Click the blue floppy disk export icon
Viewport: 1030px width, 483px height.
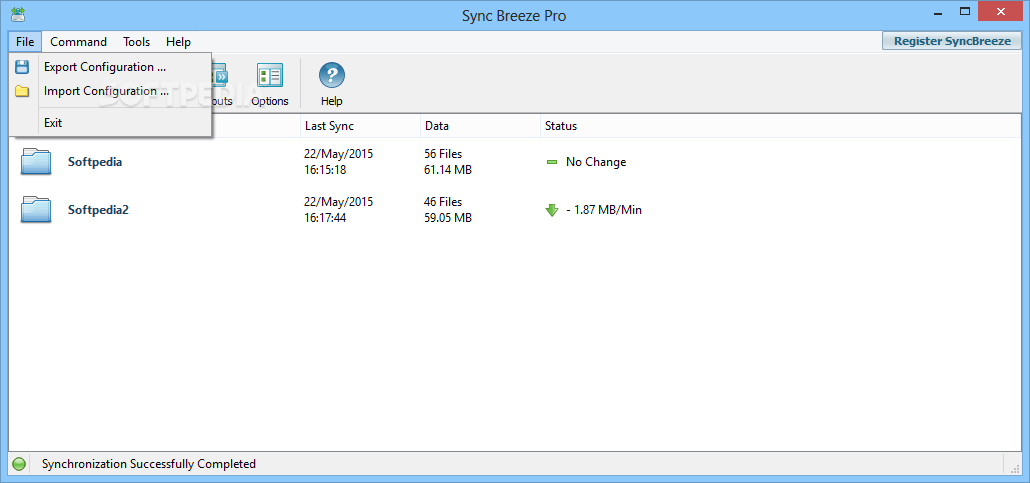coord(22,67)
